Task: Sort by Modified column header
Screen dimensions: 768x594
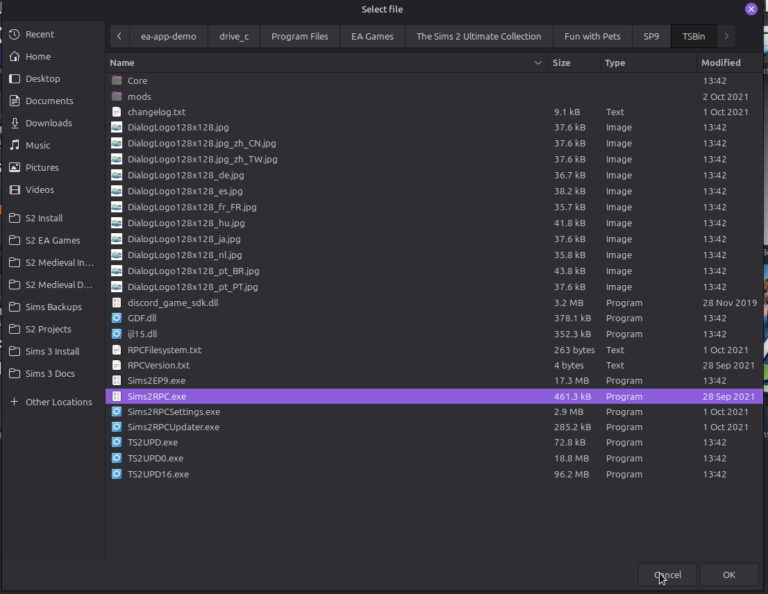Action: [720, 62]
